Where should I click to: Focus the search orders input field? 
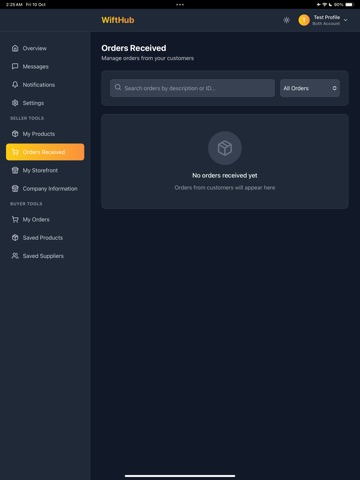(192, 88)
